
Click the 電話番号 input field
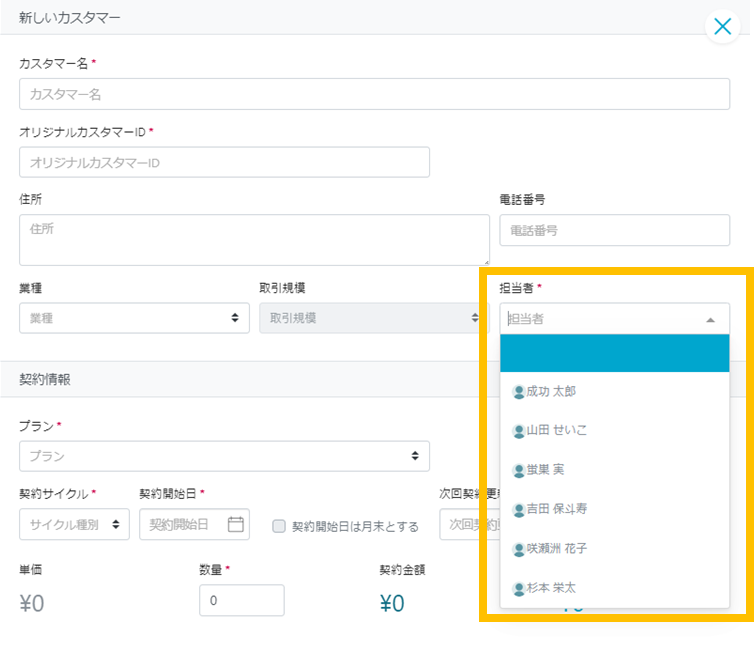coord(615,230)
